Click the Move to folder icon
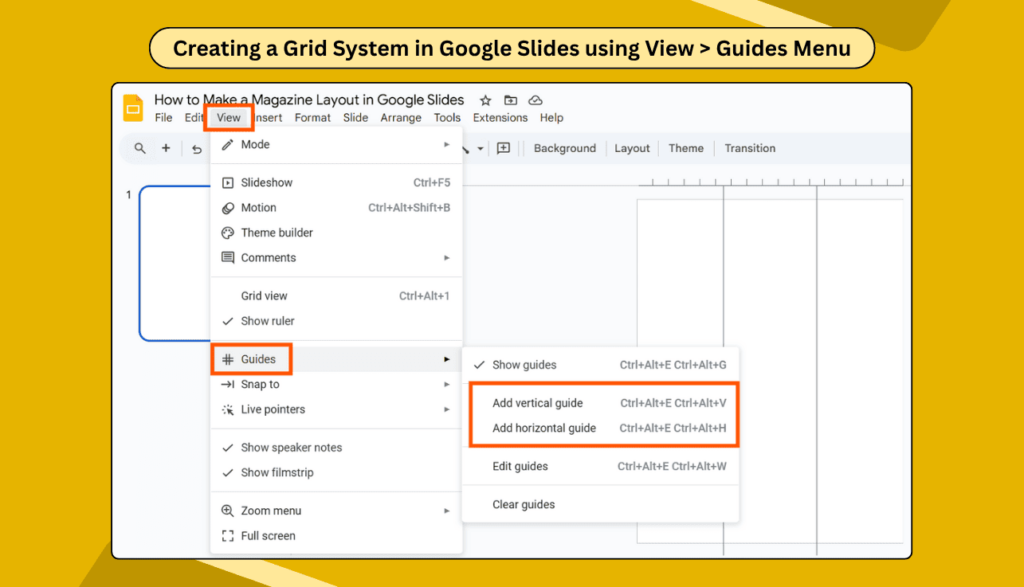This screenshot has height=587, width=1024. tap(510, 100)
